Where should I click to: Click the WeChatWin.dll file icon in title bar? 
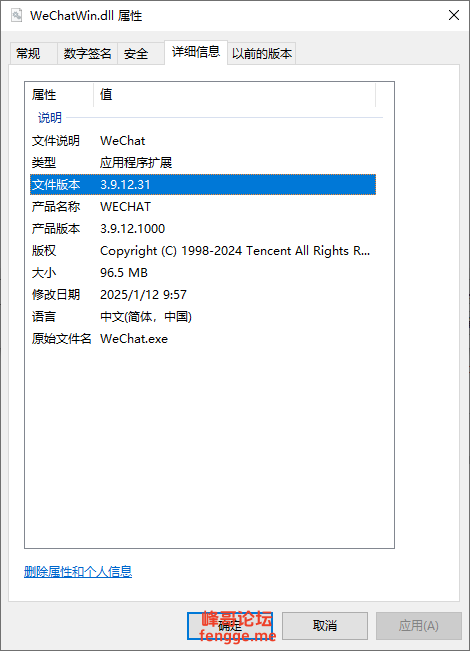pos(17,16)
